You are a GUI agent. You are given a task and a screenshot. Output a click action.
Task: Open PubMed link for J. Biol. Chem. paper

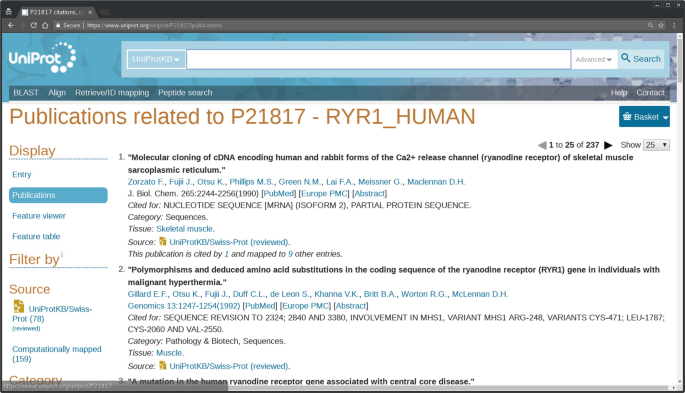point(279,193)
